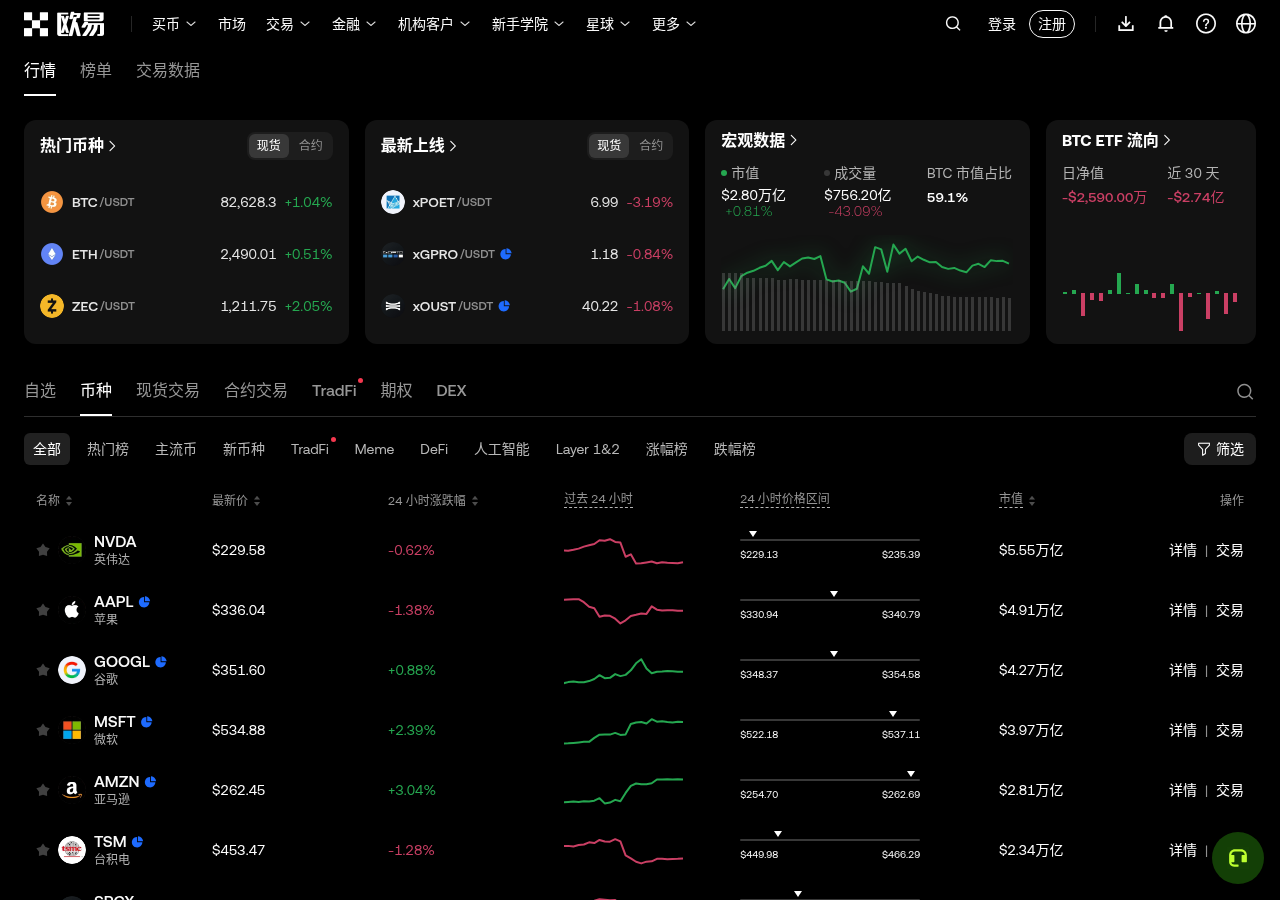The width and height of the screenshot is (1280, 900).
Task: Click 交易 for AMZN
Action: click(x=1230, y=790)
